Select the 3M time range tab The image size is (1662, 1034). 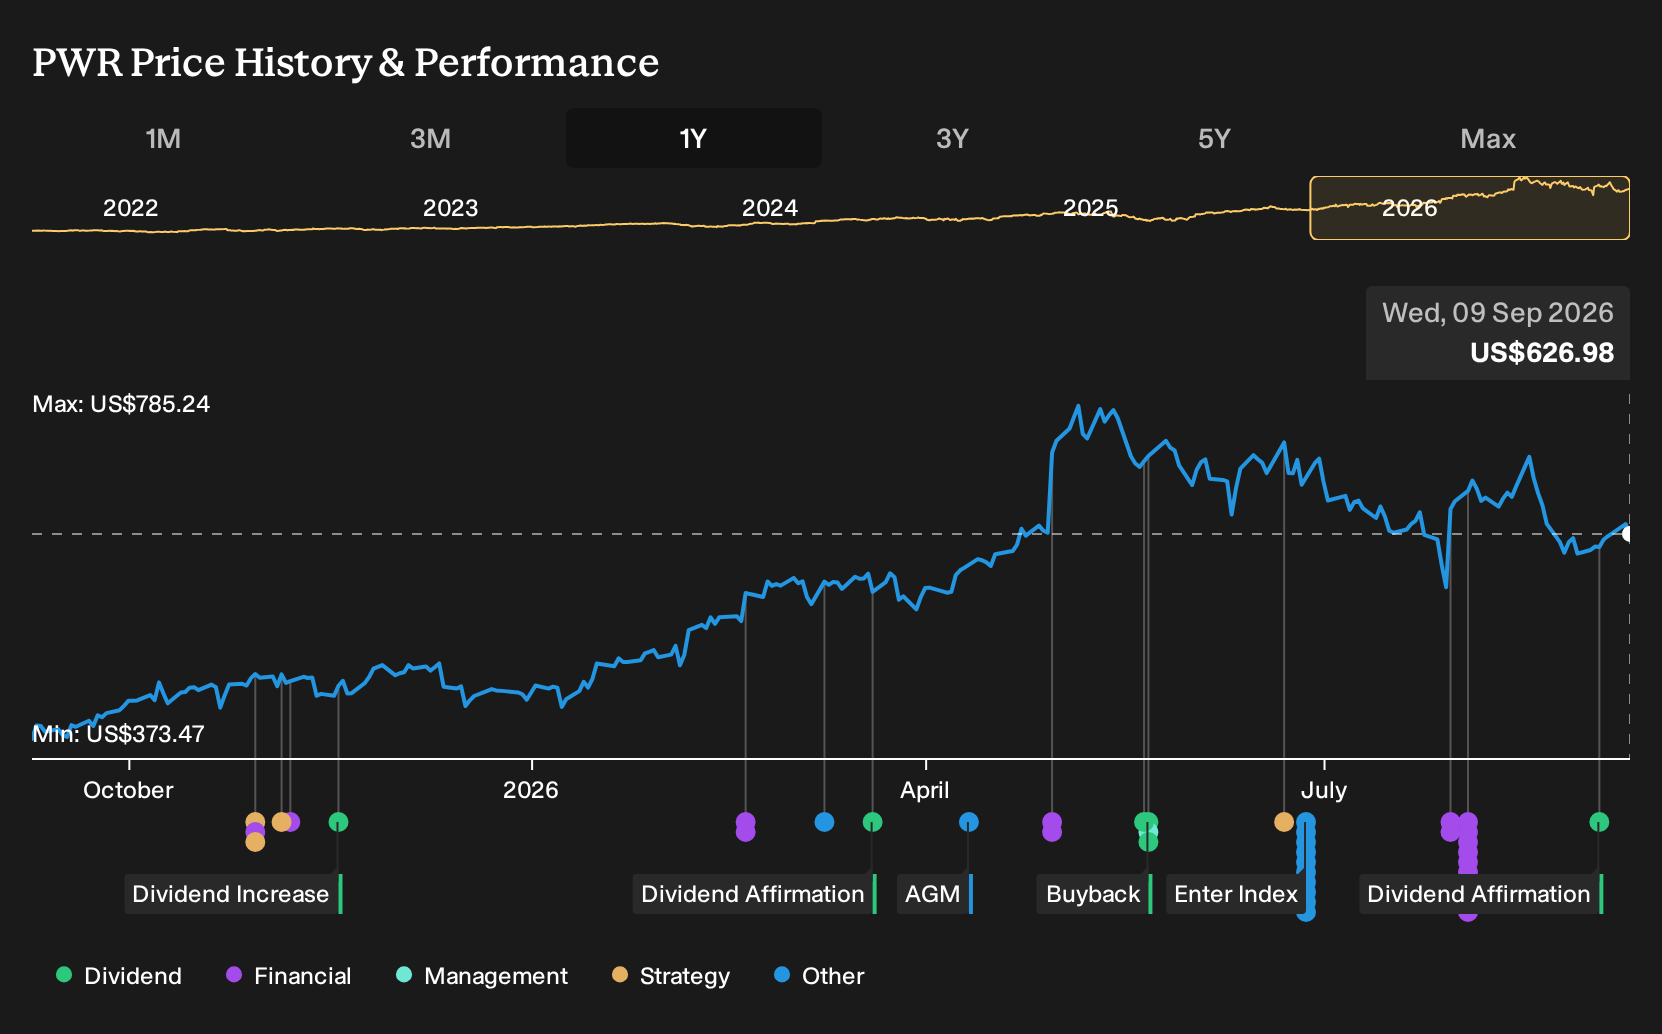pos(430,138)
